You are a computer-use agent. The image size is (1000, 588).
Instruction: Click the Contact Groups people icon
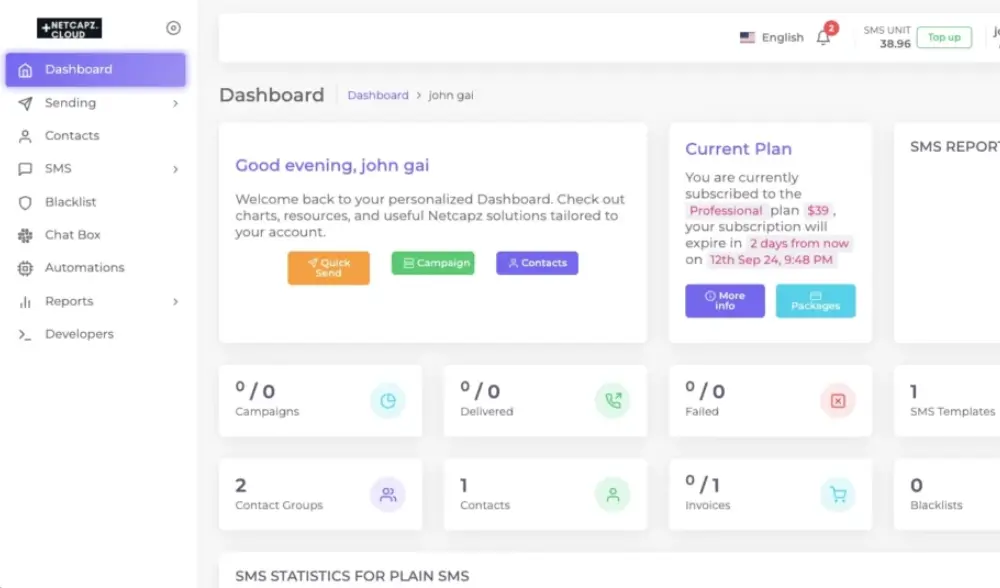[388, 494]
